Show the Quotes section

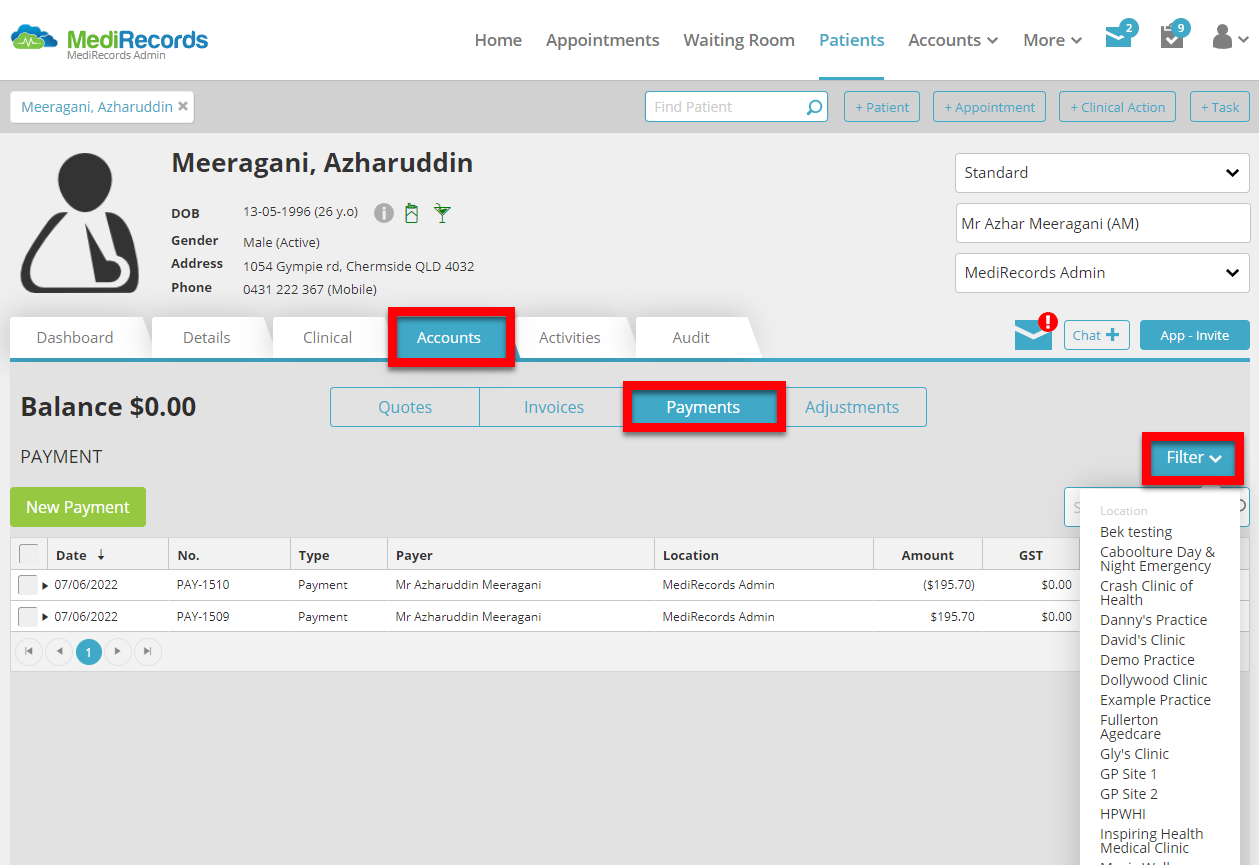pyautogui.click(x=405, y=407)
